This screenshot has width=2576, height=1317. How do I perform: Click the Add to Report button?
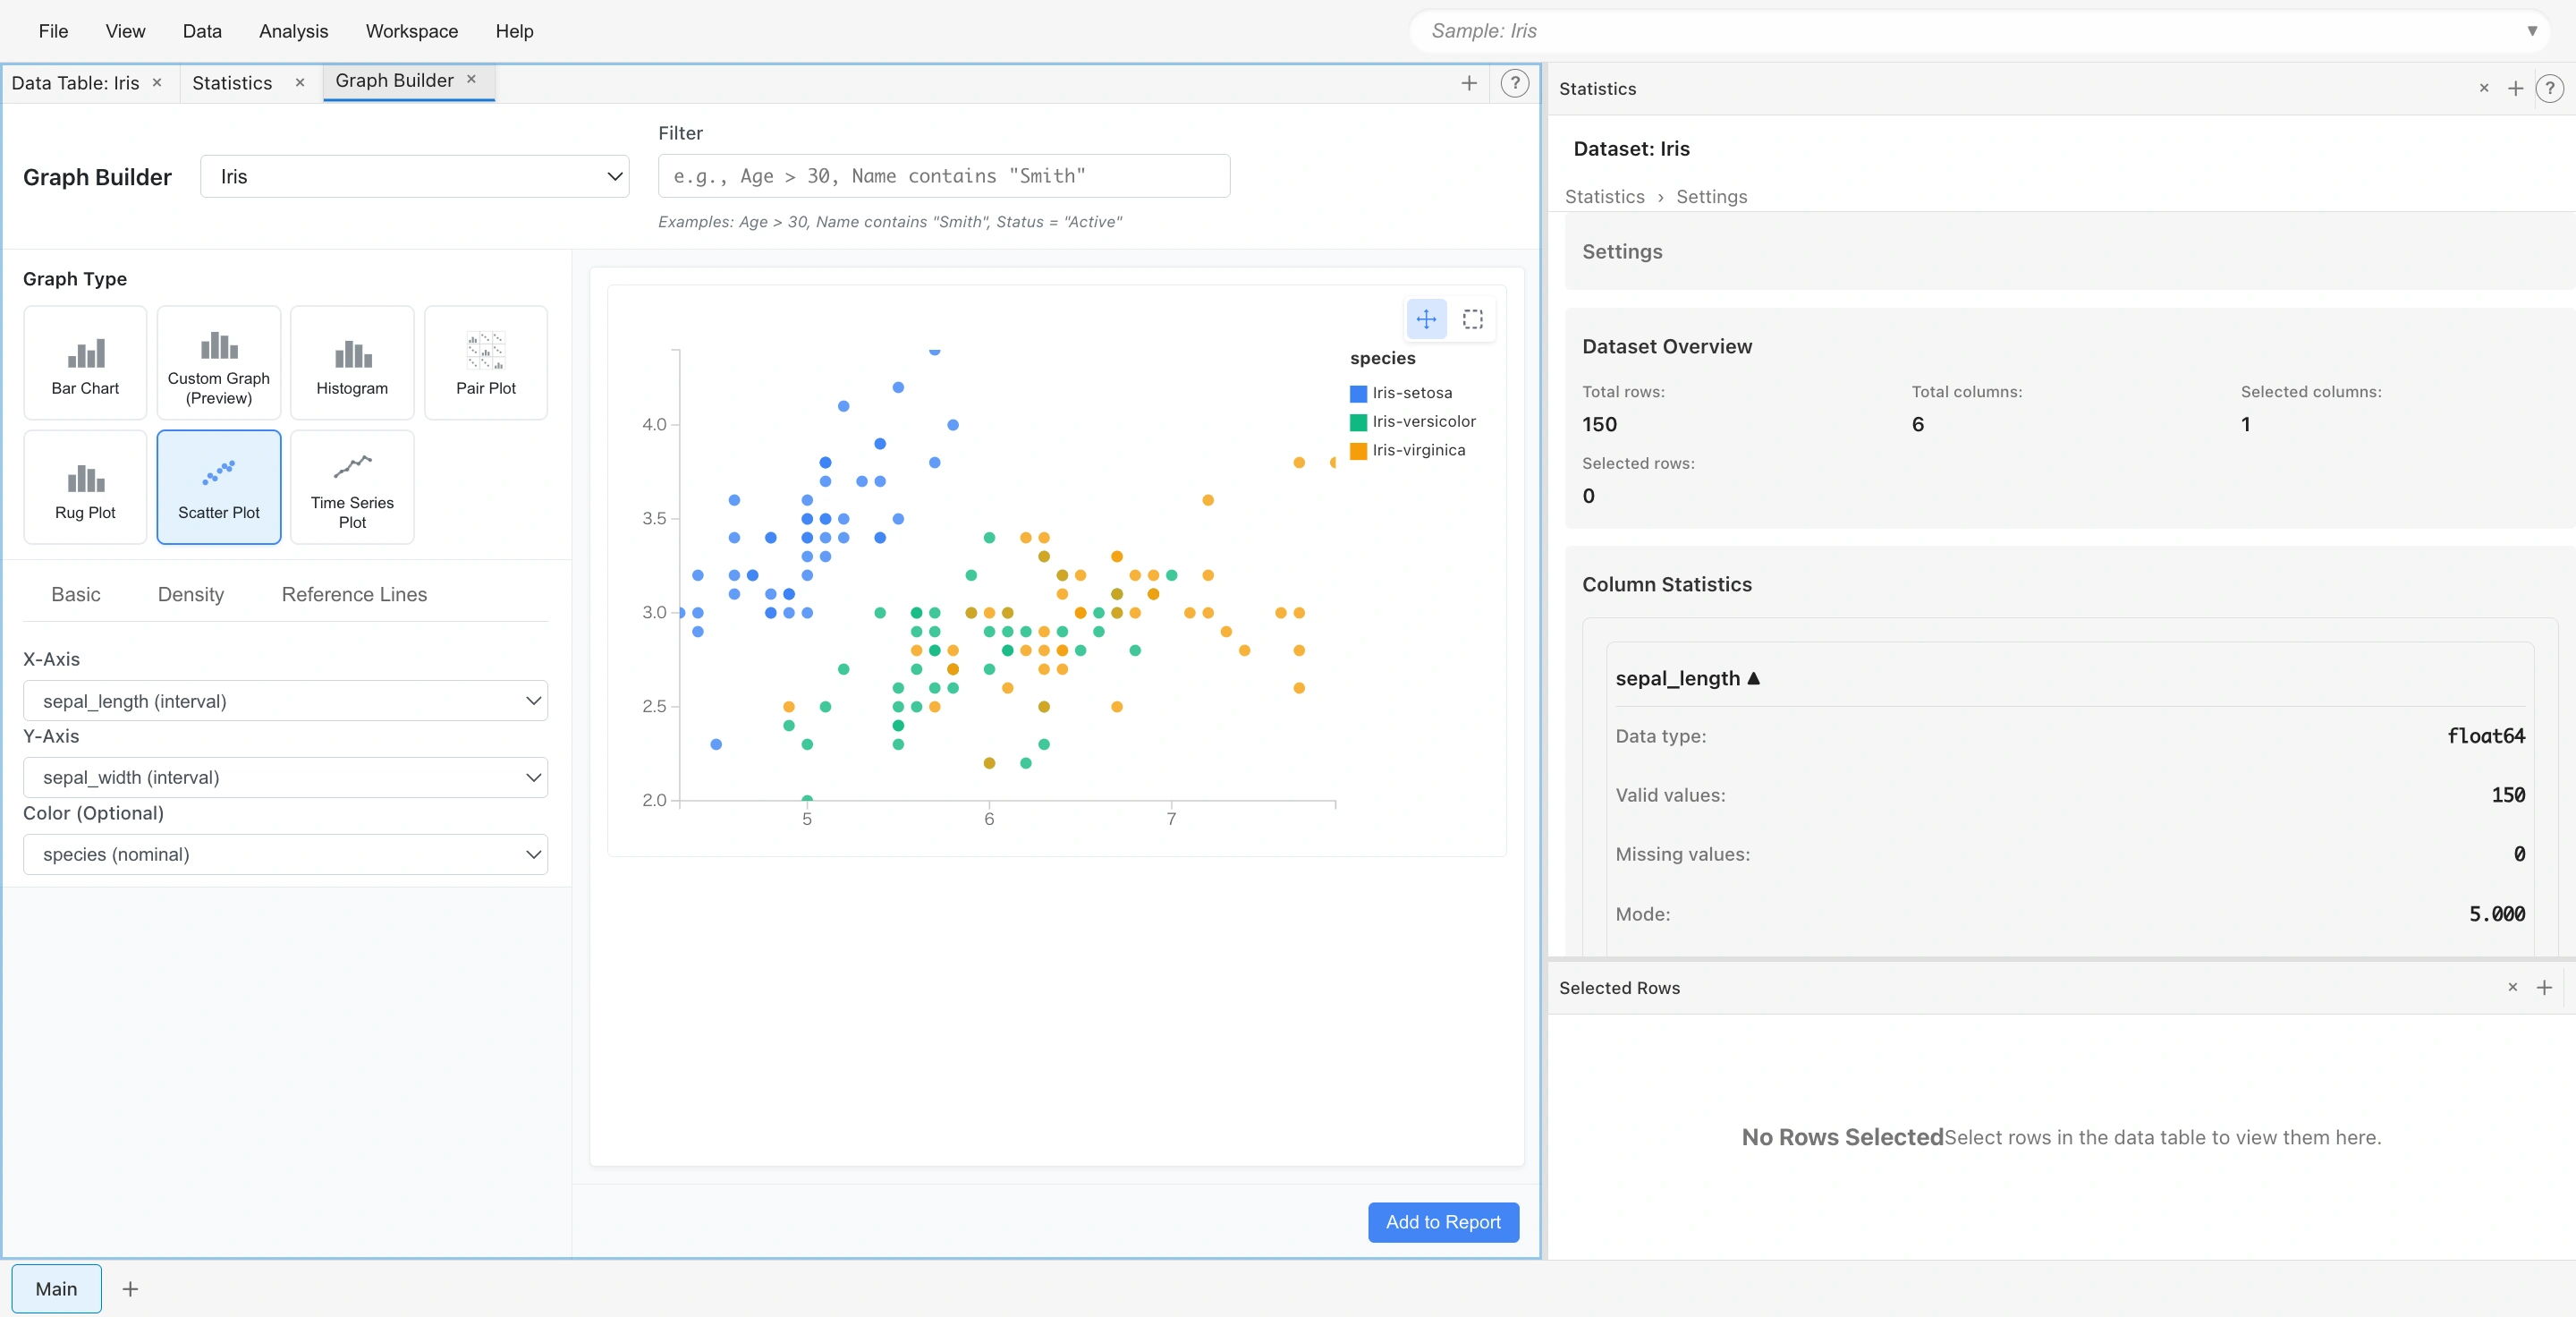tap(1443, 1222)
